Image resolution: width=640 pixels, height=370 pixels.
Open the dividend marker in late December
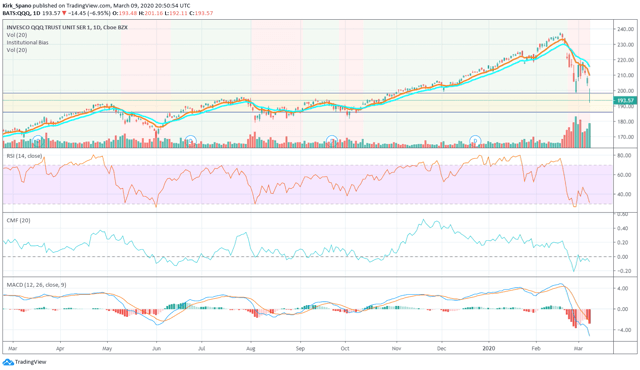click(x=475, y=141)
